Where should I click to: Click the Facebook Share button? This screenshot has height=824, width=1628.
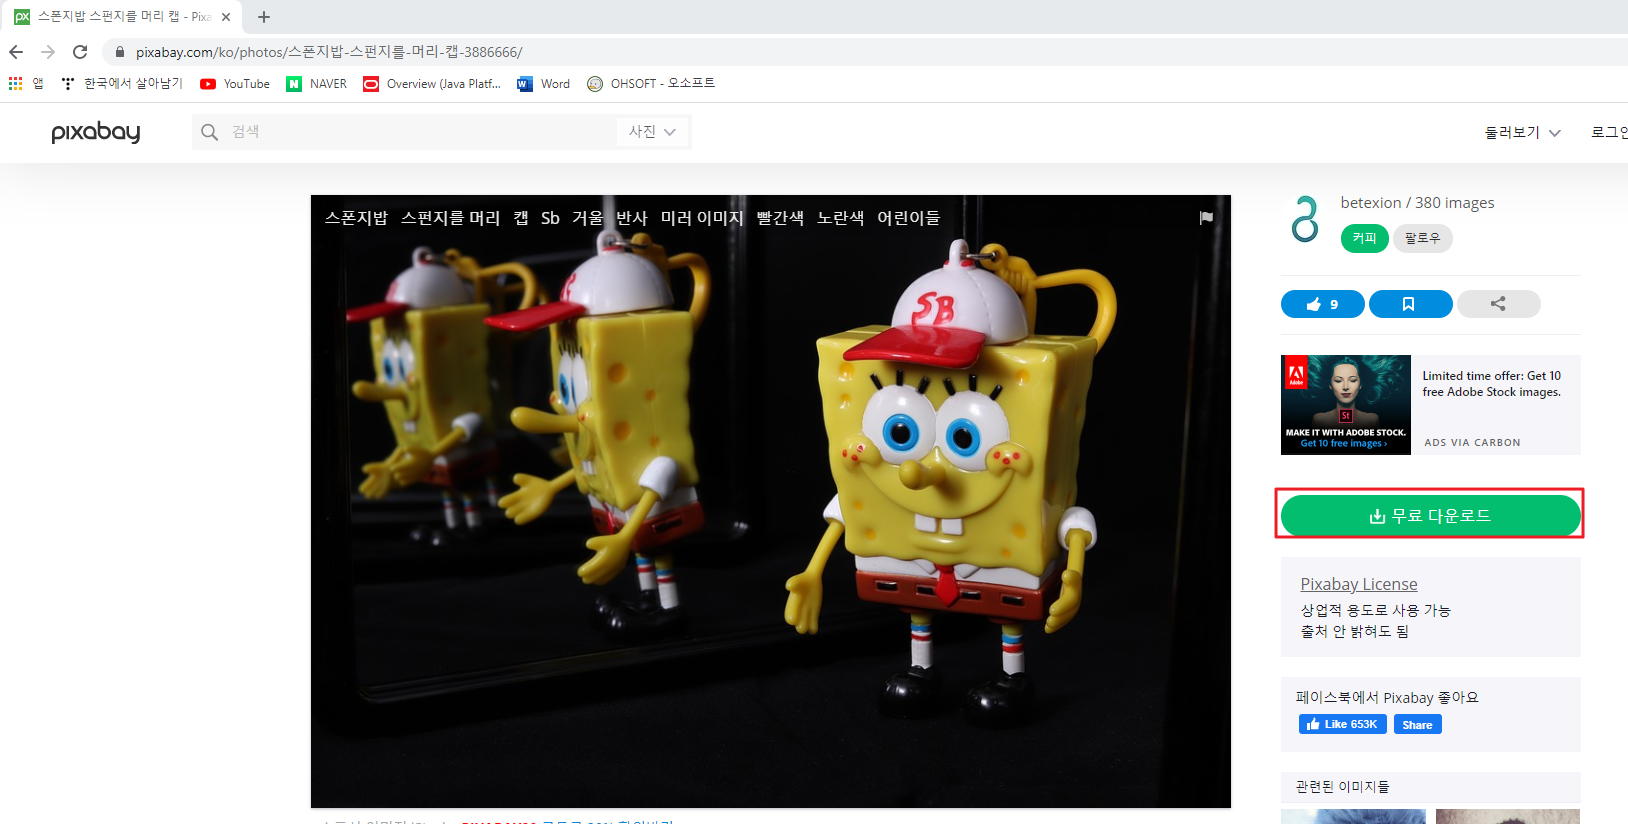tap(1417, 725)
